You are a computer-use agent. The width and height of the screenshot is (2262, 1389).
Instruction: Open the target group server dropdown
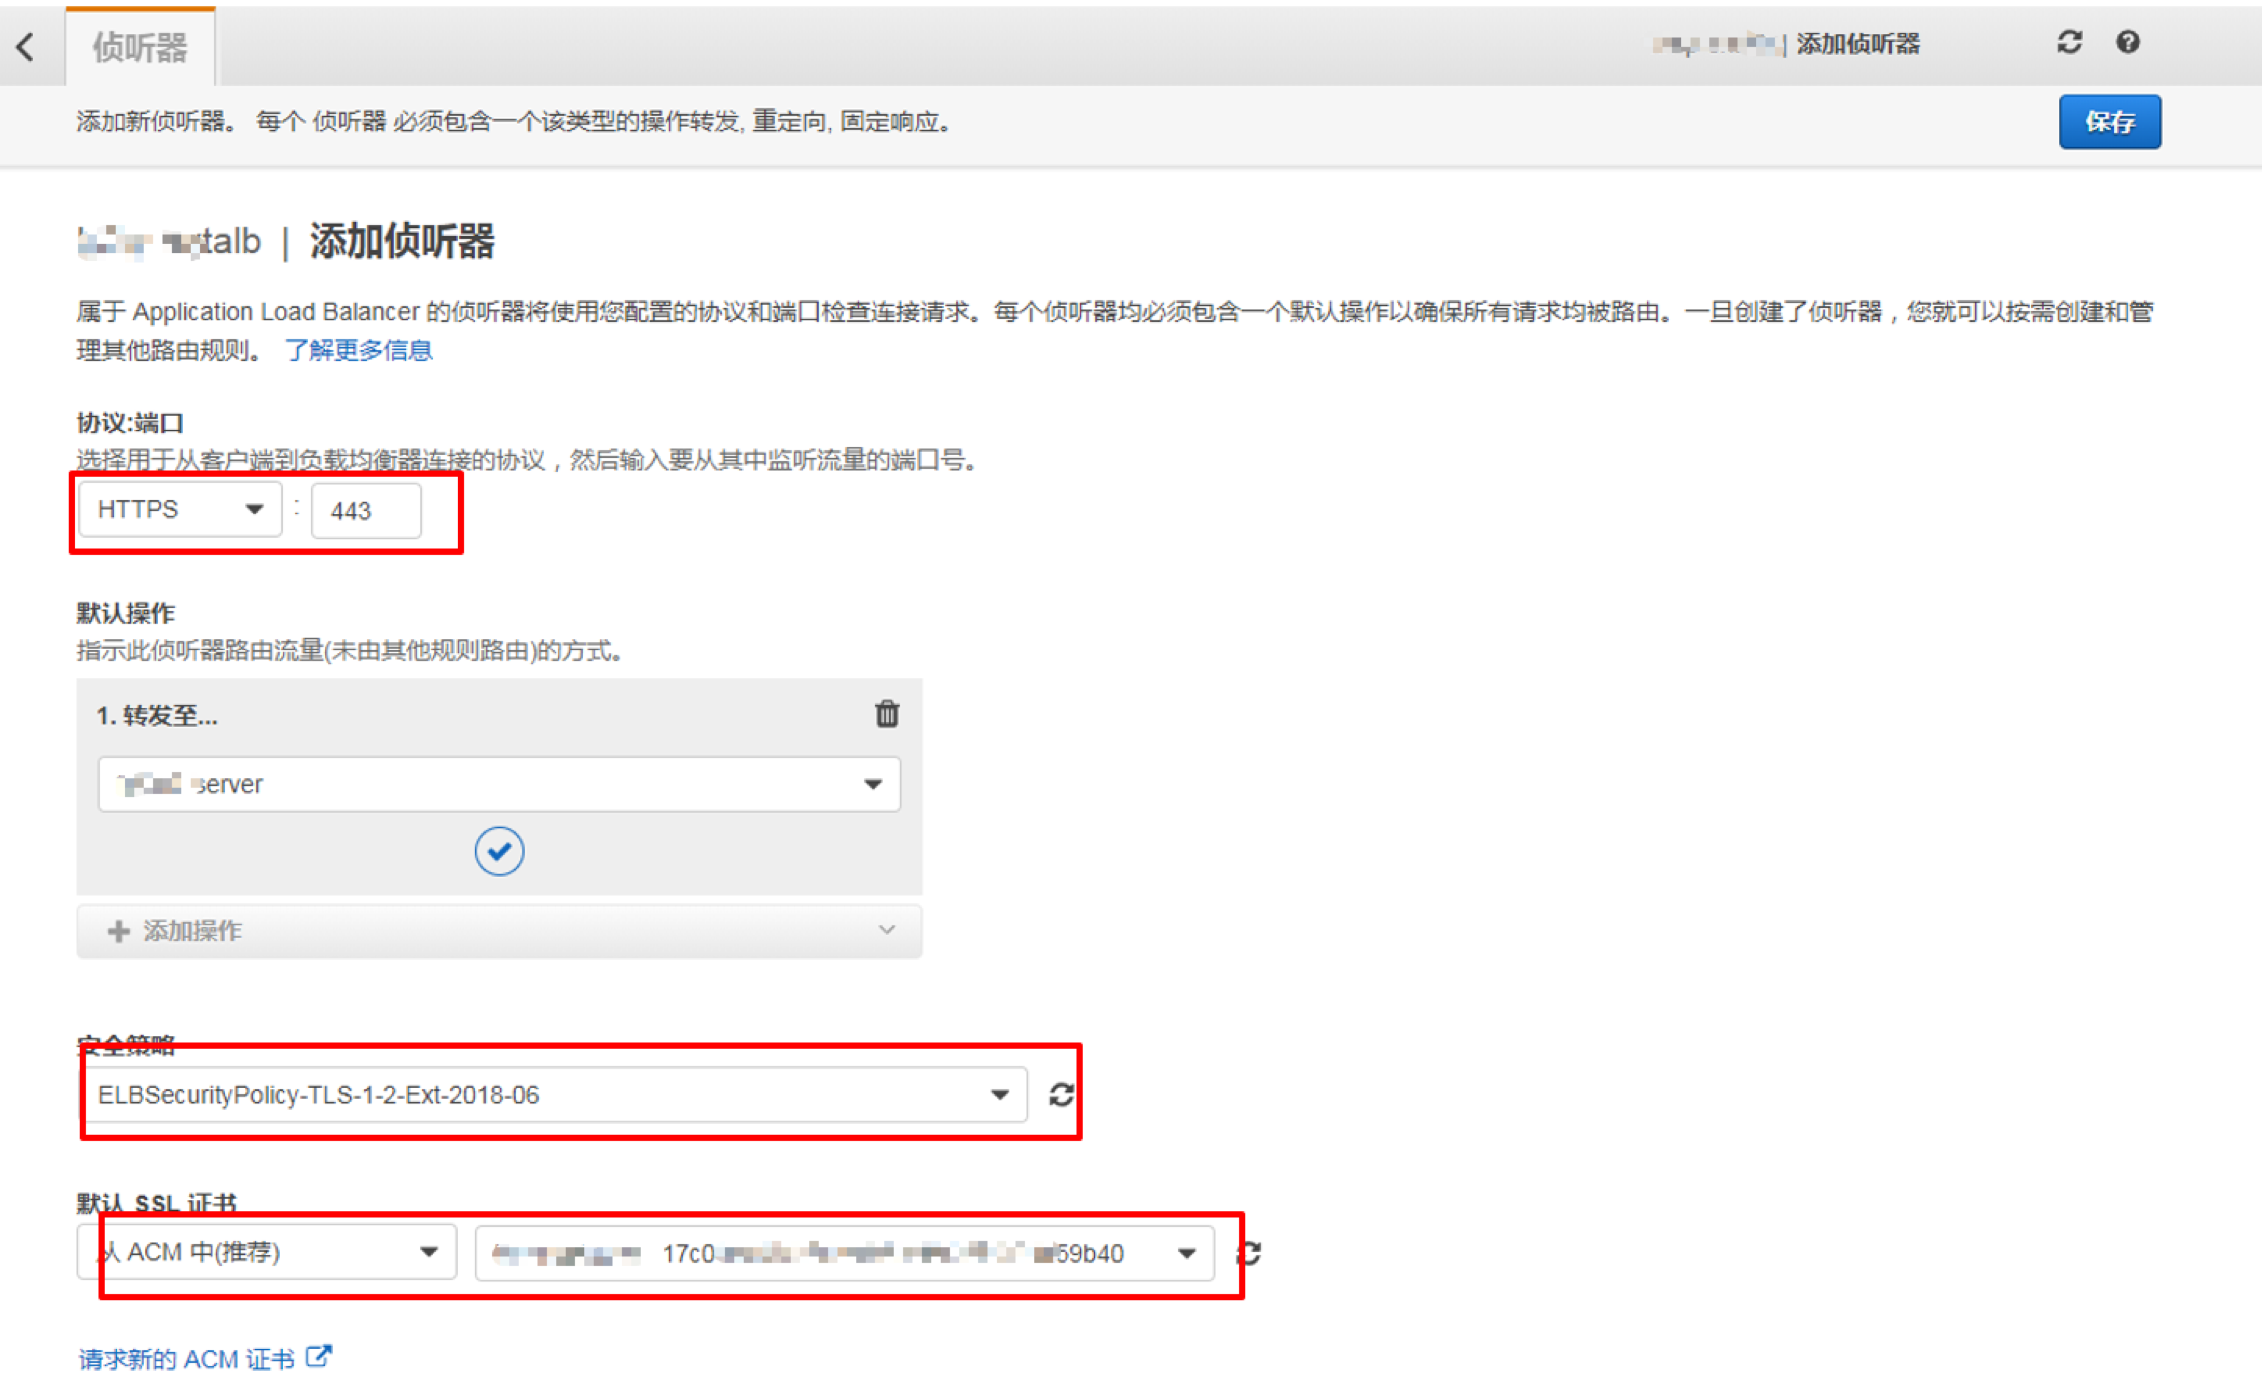coord(499,783)
